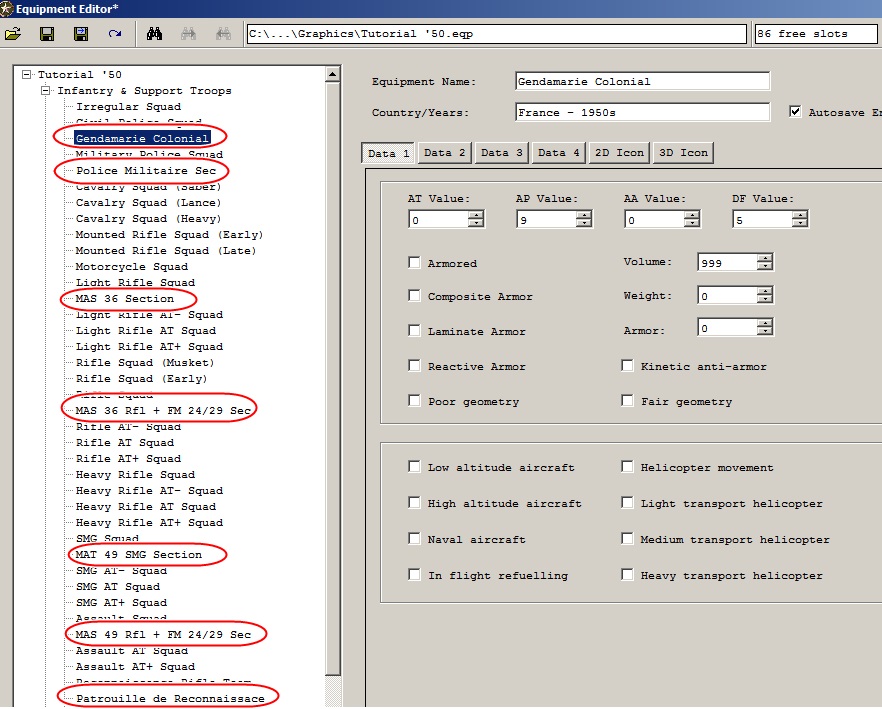Decrease the DF Value with its down arrow
This screenshot has height=709, width=882.
800,223
